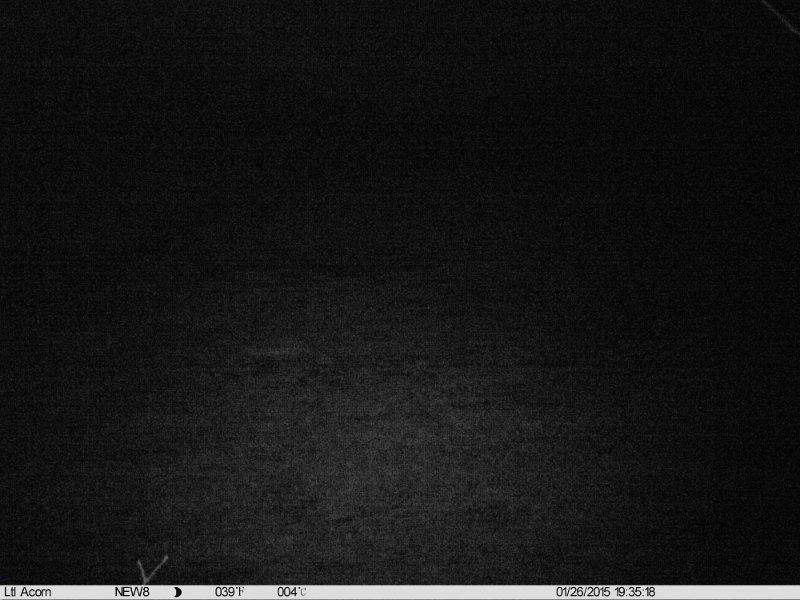Click the blank info strip gap before the date
This screenshot has height=600, width=800.
coord(430,592)
